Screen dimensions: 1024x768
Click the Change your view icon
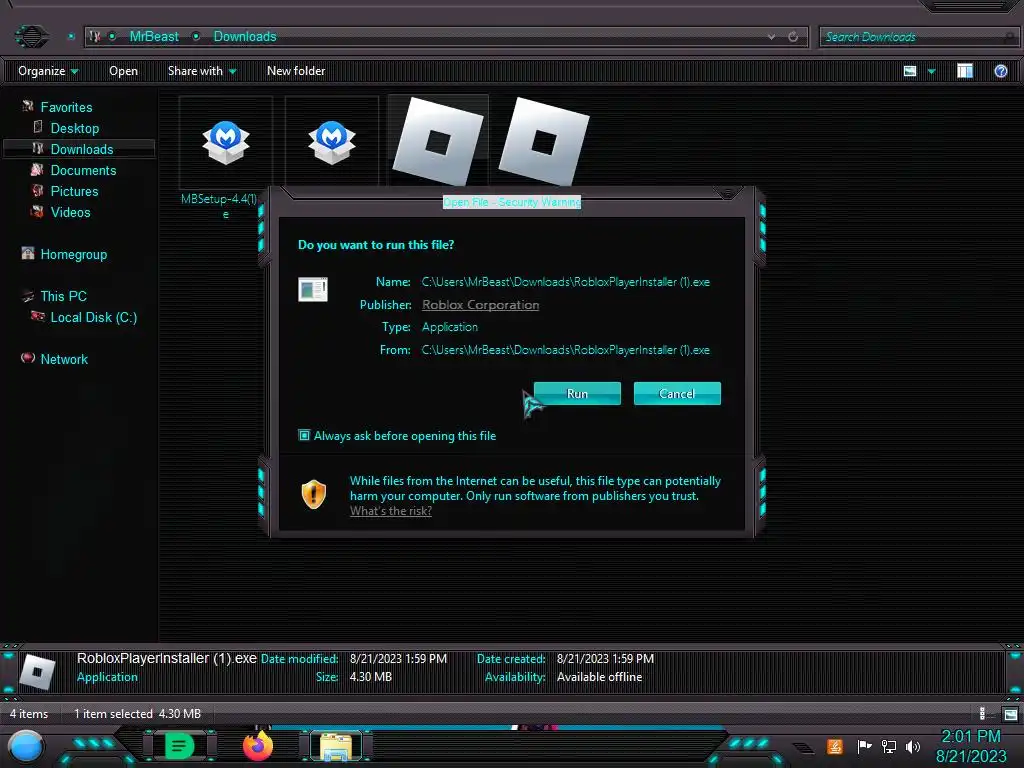910,71
